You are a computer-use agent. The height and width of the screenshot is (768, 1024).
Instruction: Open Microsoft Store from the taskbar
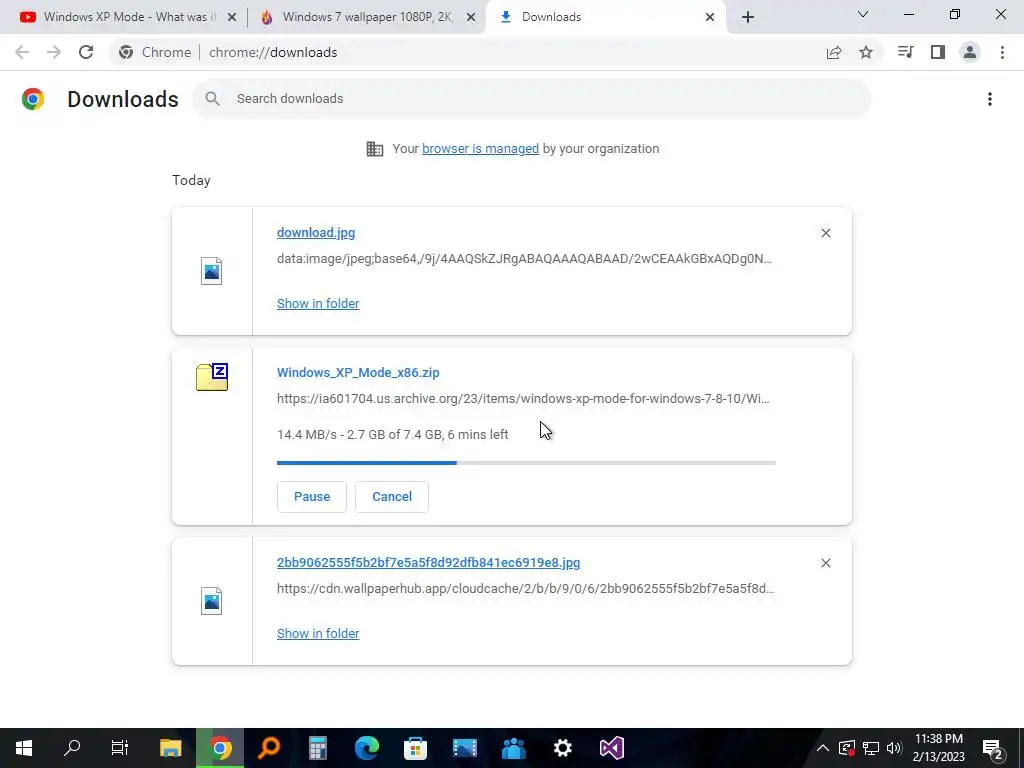pos(415,748)
